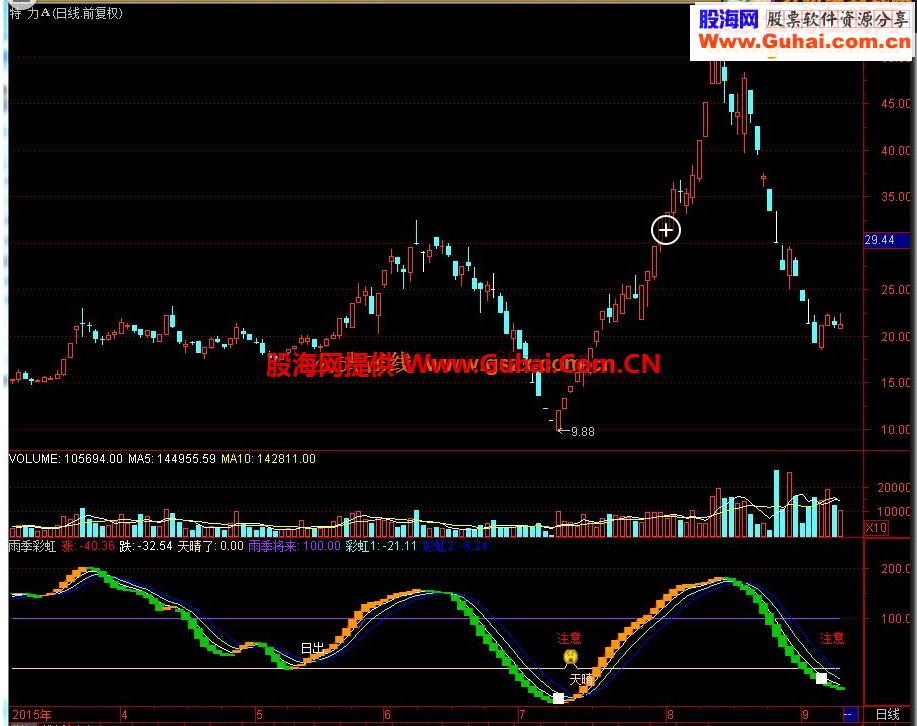
Task: Click the blue '--' button beside 日线
Action: point(850,714)
